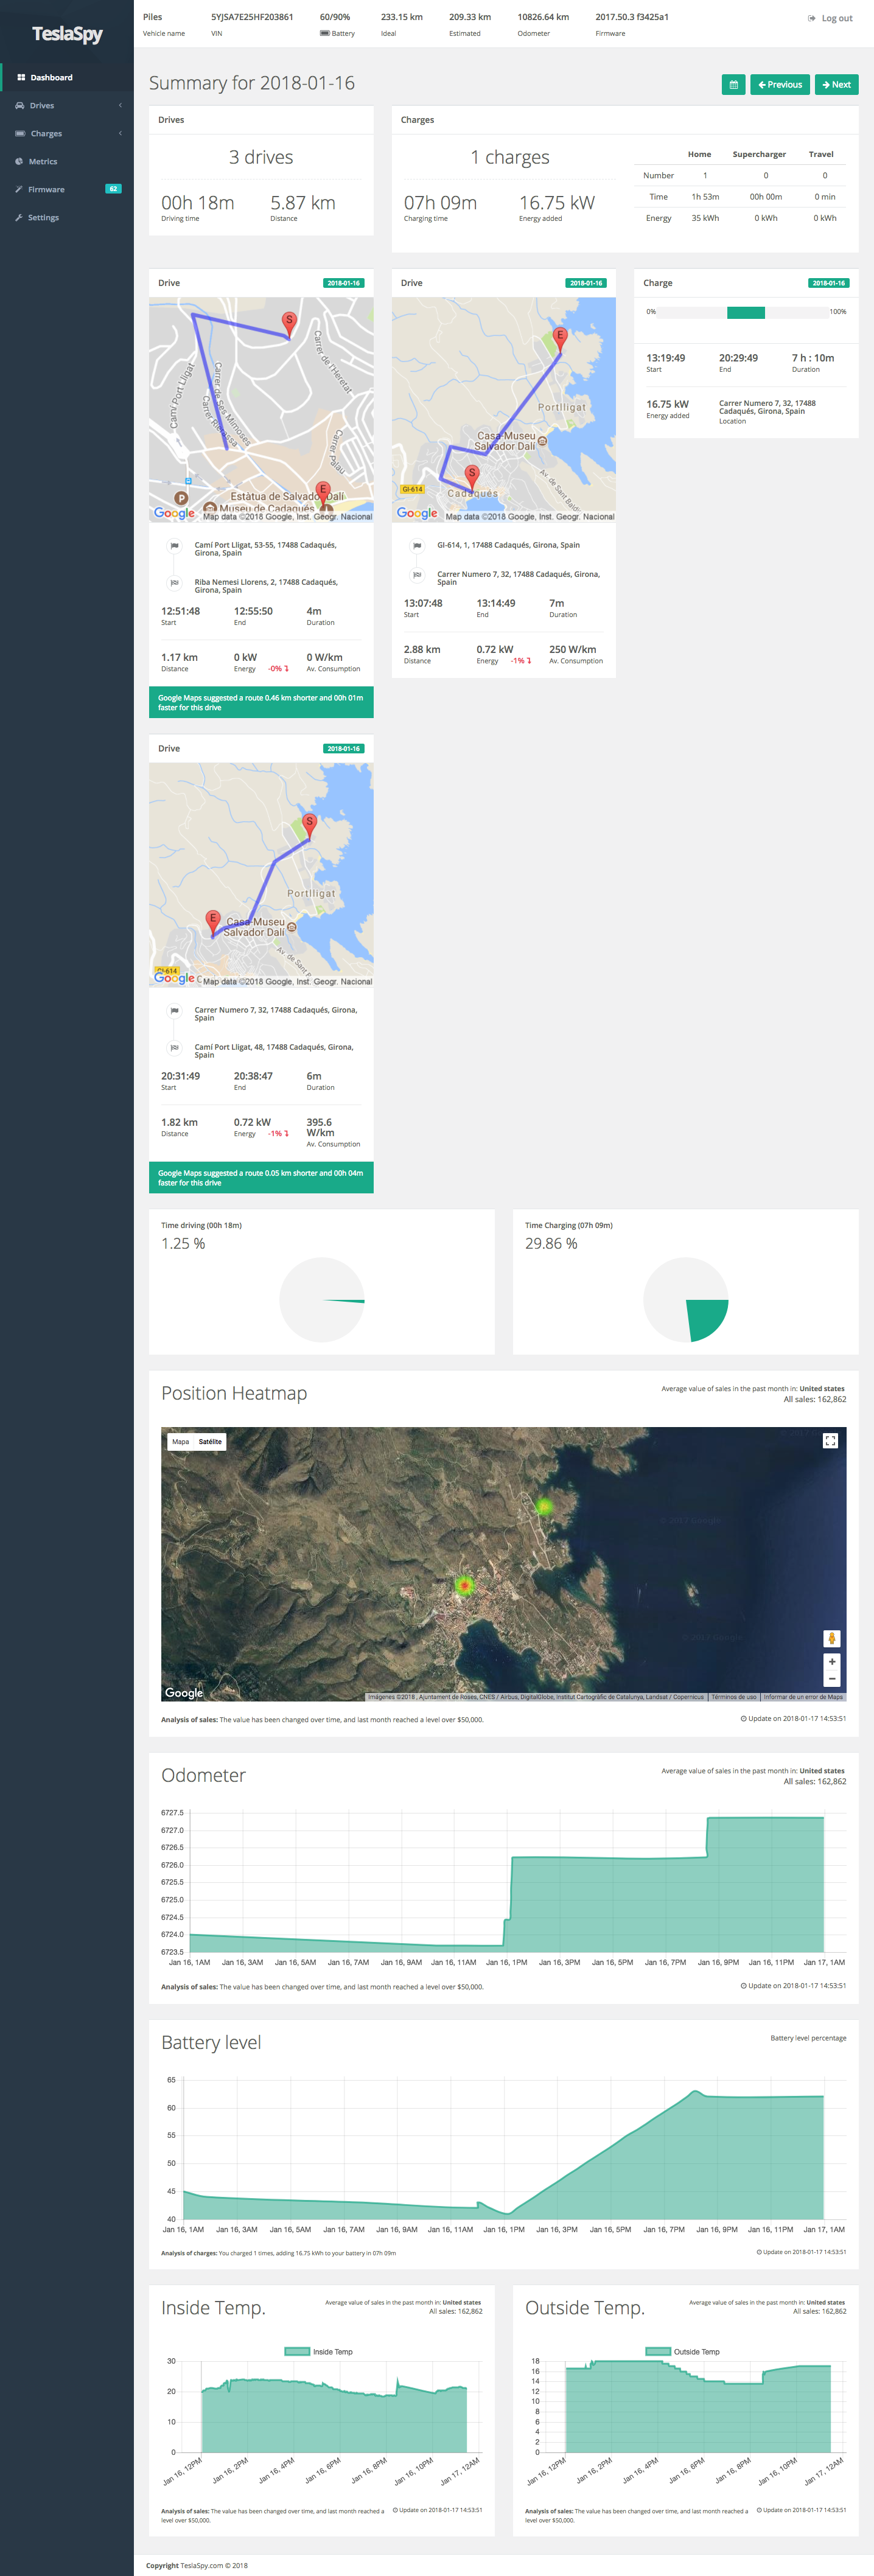Click the firmware version 2017.50.3 f3425a1
874x2576 pixels.
point(632,17)
